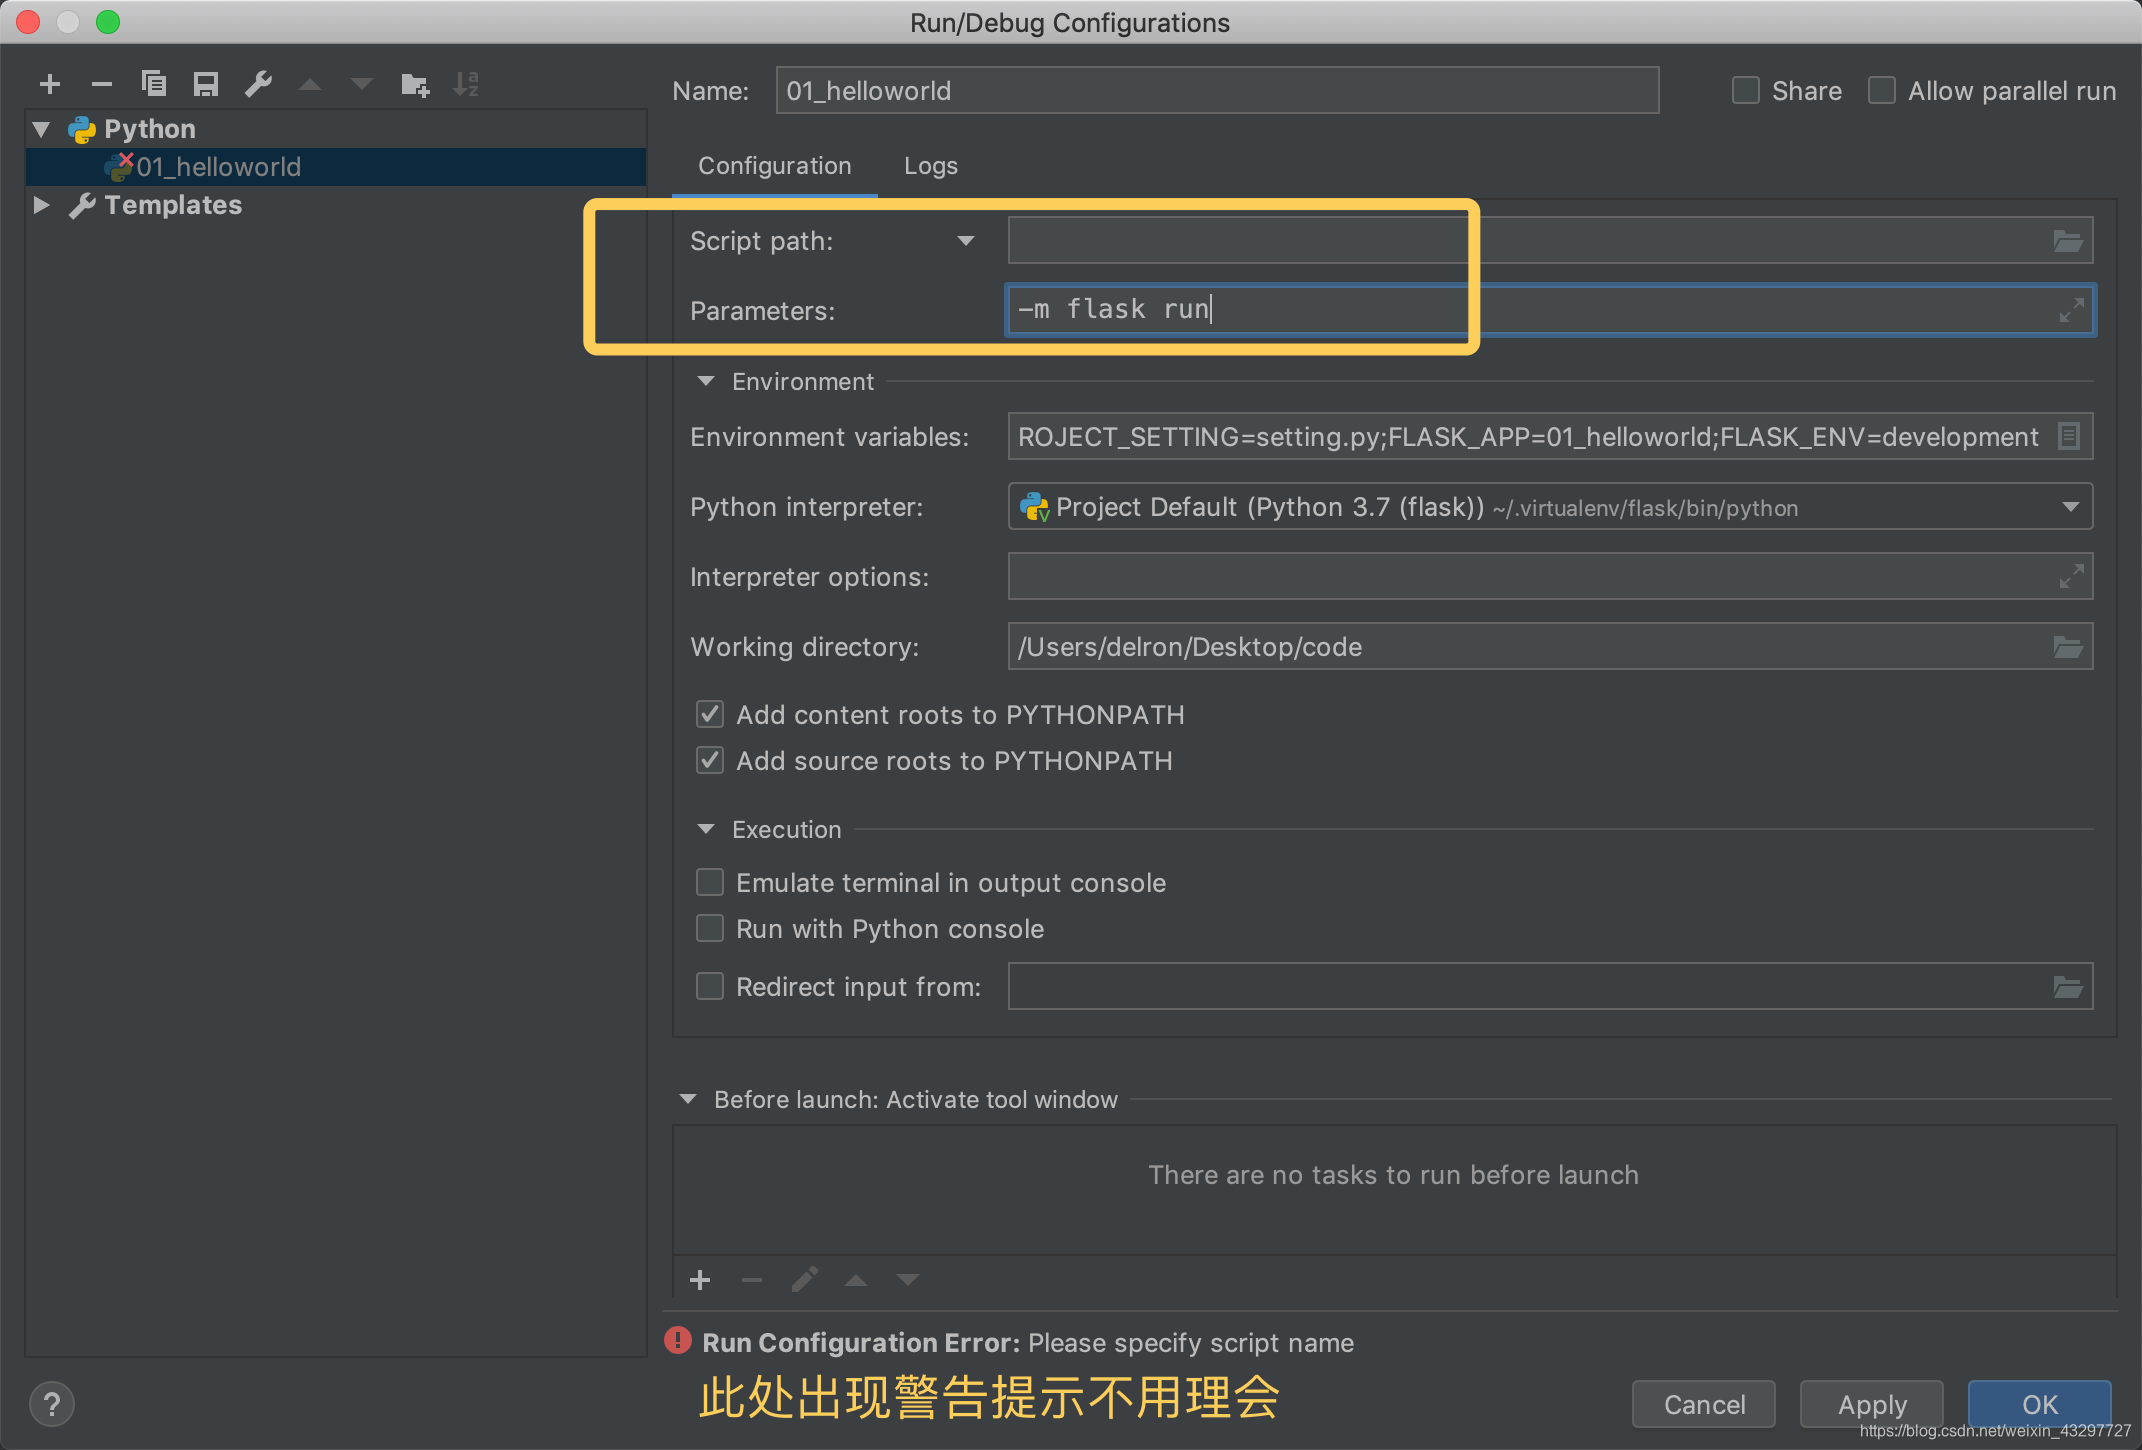Click the remove configuration icon
Viewport: 2142px width, 1450px height.
coord(99,83)
